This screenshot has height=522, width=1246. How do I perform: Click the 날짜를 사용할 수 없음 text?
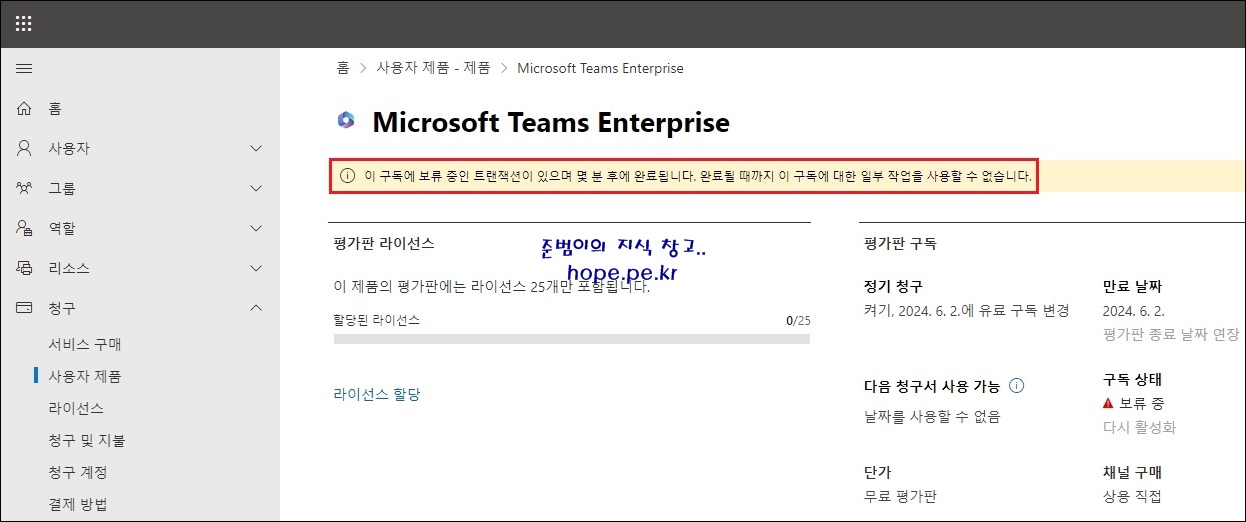(931, 416)
